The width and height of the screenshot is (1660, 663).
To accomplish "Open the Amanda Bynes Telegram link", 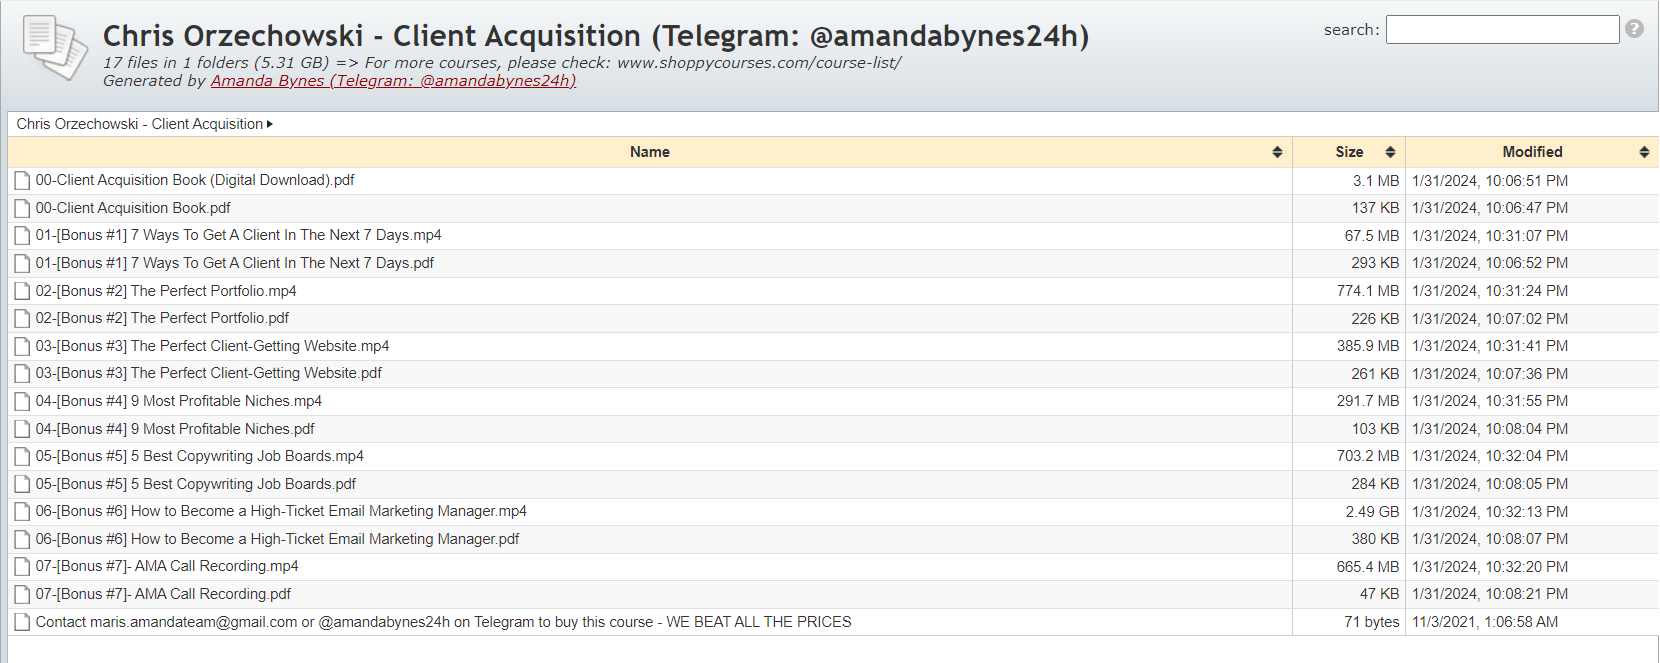I will tap(393, 81).
